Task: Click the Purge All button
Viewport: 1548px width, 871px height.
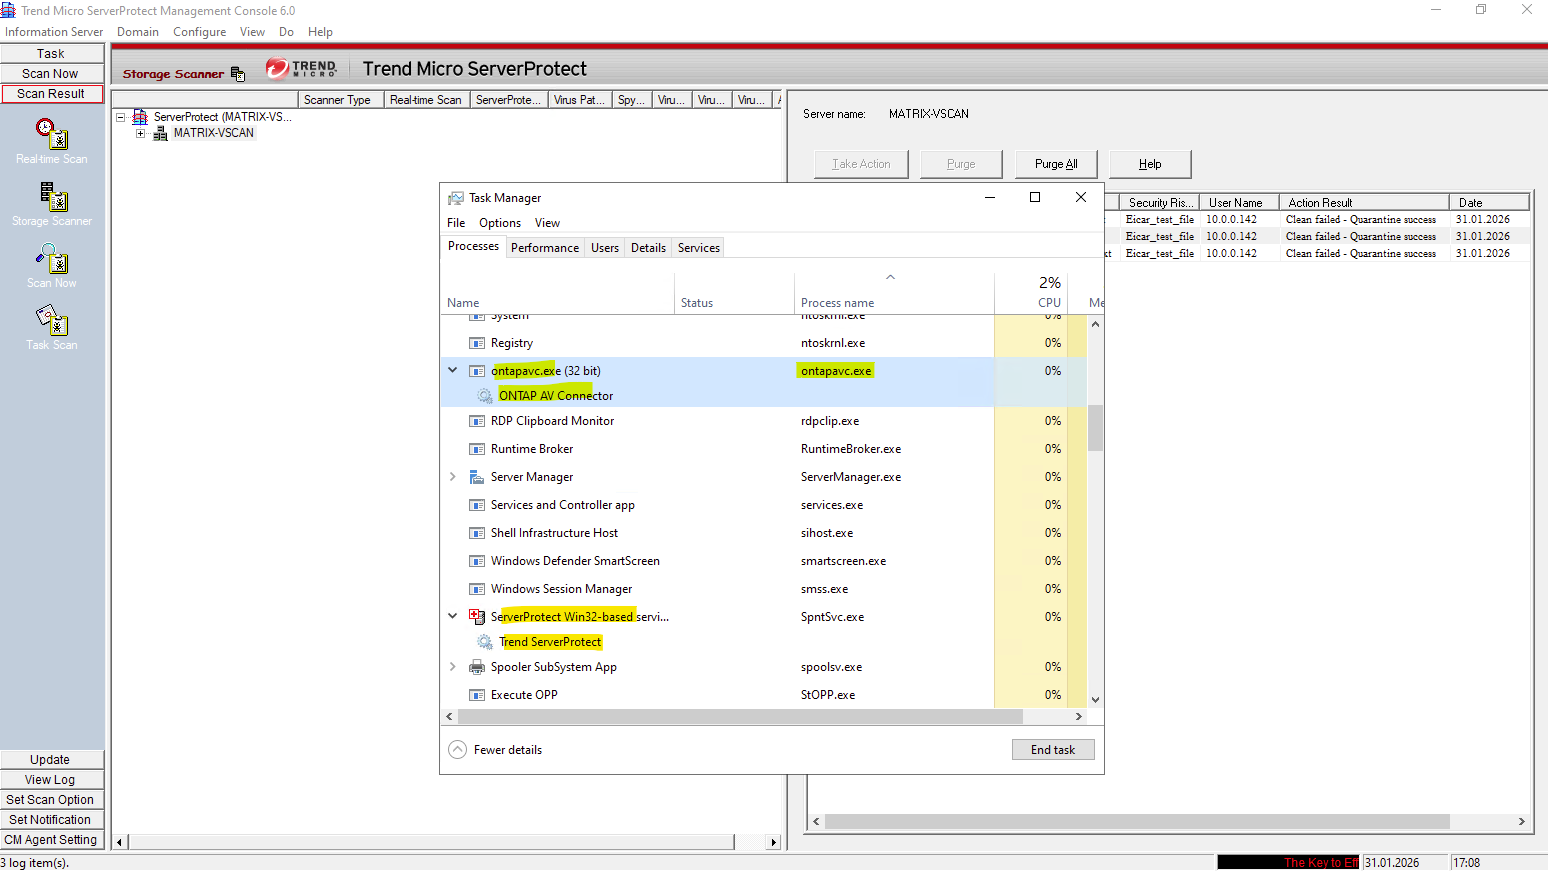Action: click(x=1056, y=164)
